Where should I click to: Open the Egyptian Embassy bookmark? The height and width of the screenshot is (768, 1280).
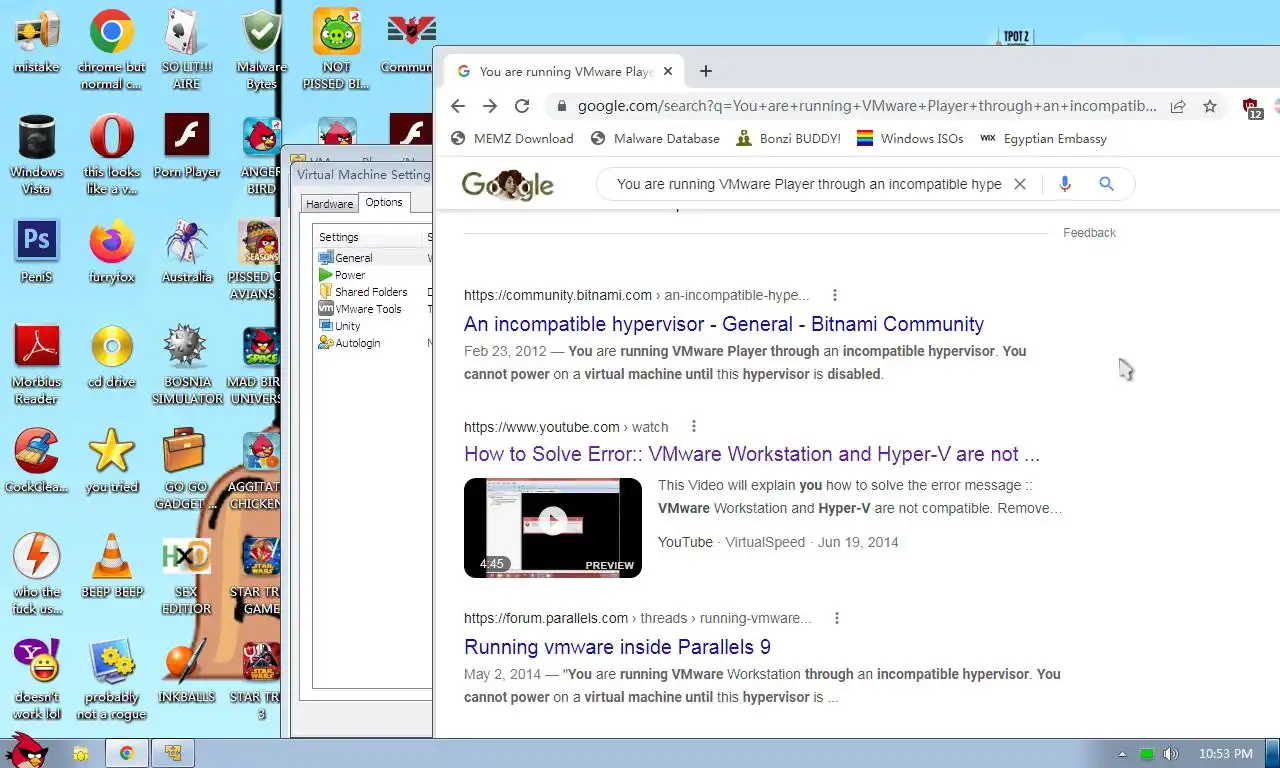1043,139
